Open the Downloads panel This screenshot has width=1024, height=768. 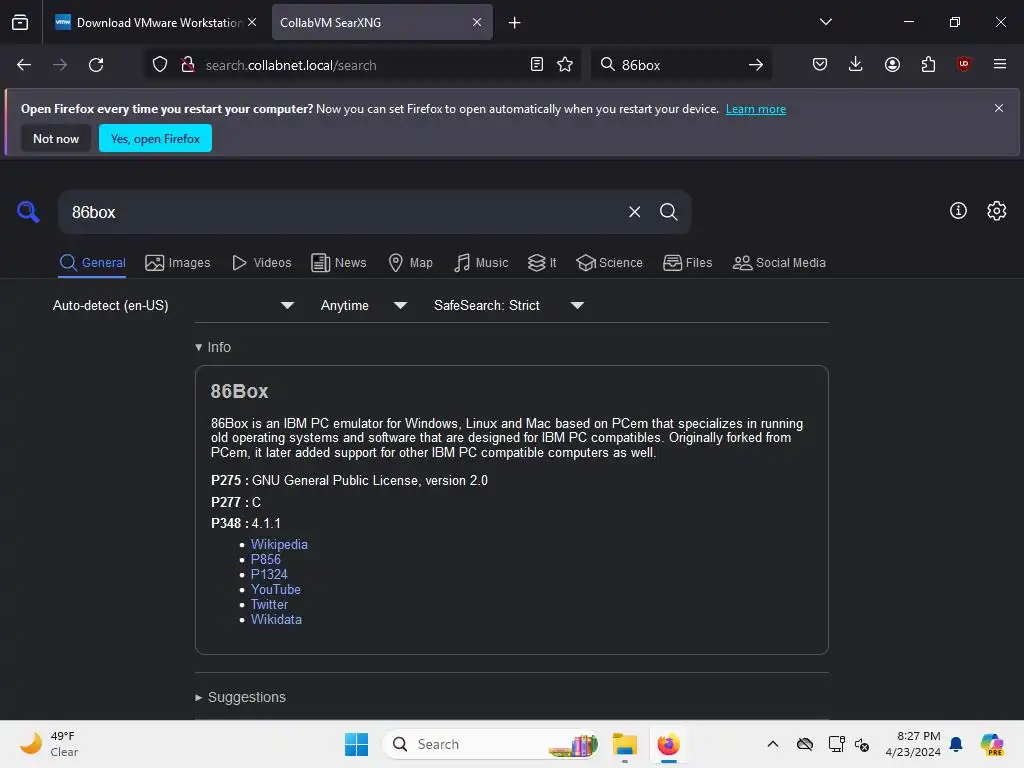[x=856, y=65]
